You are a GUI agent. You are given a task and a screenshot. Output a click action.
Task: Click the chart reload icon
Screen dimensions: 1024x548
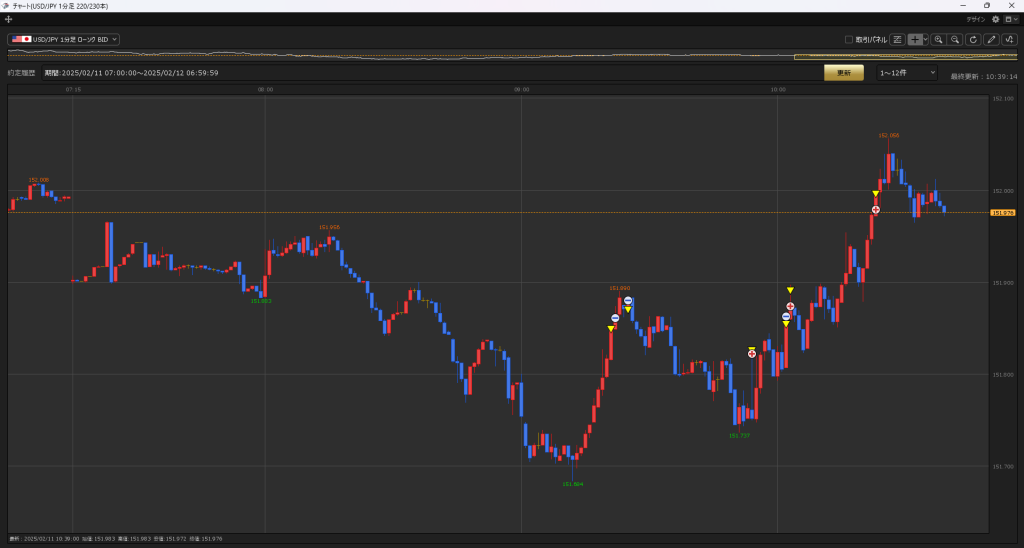(x=973, y=39)
